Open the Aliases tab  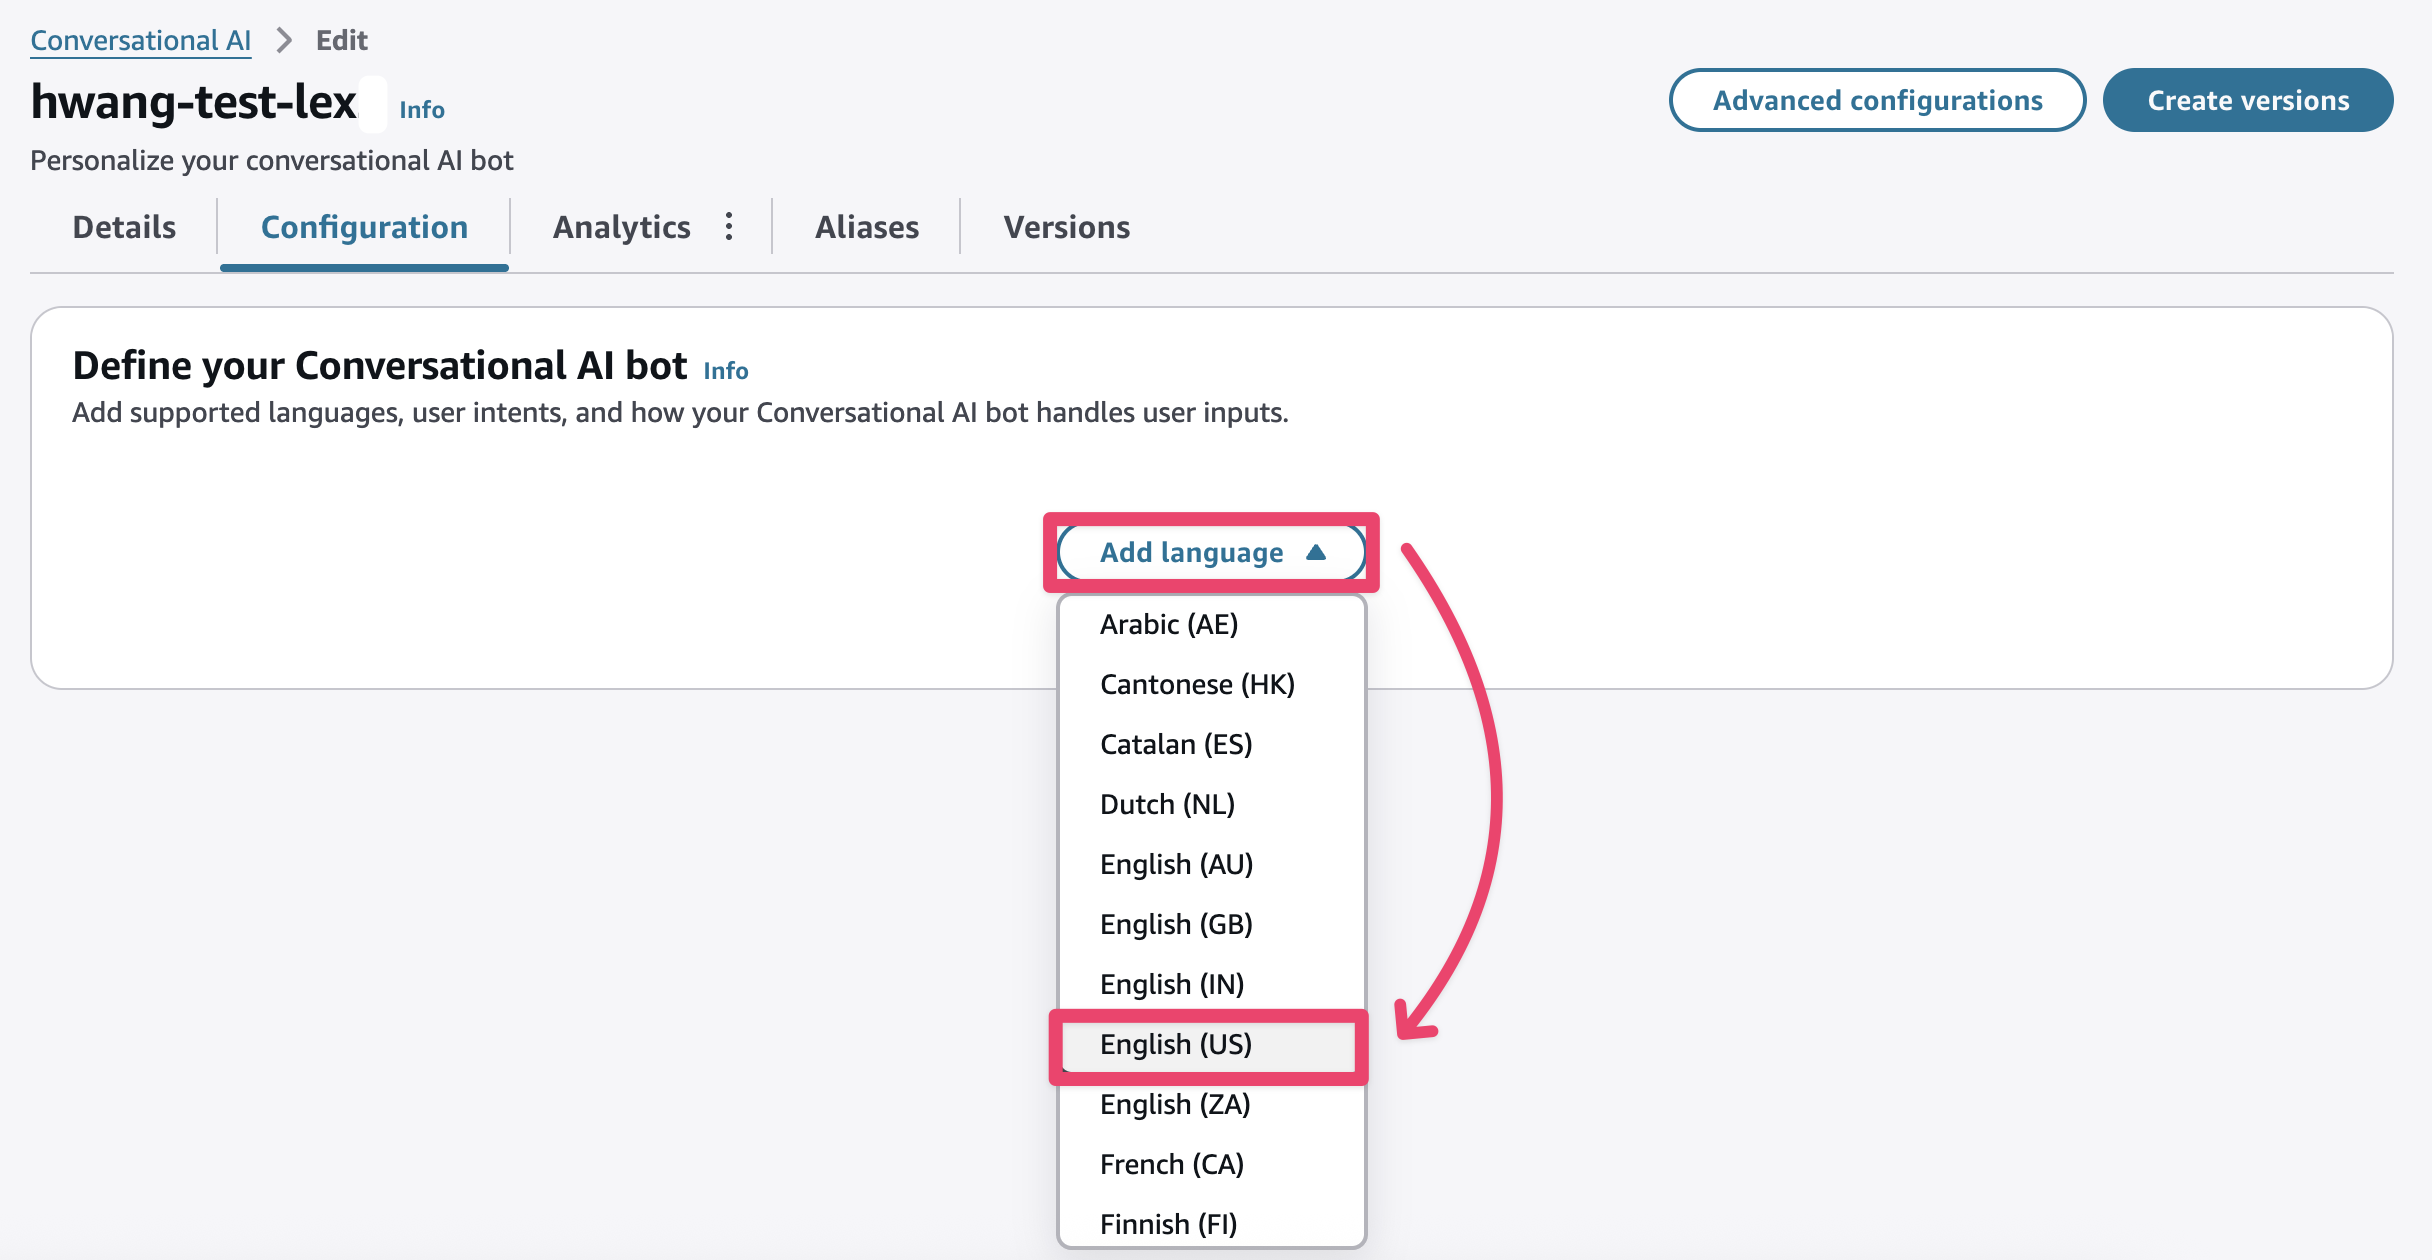pos(867,227)
